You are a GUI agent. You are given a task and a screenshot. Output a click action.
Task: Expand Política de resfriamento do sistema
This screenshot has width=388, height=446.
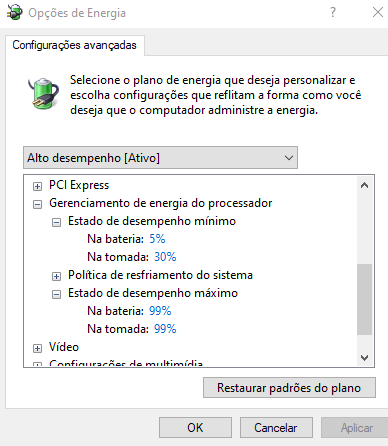pyautogui.click(x=56, y=276)
